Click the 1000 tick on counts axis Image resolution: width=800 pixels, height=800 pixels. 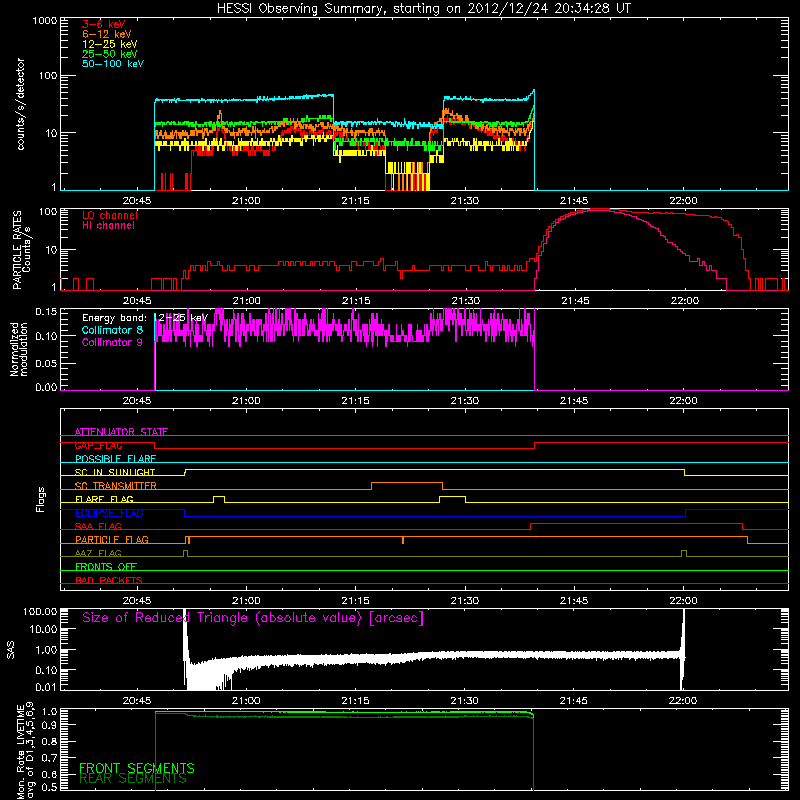[45, 20]
